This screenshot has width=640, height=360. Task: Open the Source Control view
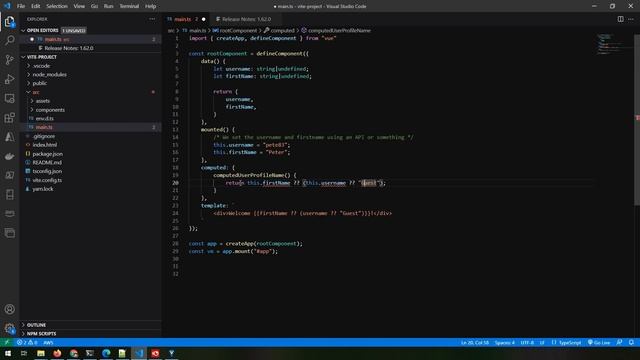[9, 60]
